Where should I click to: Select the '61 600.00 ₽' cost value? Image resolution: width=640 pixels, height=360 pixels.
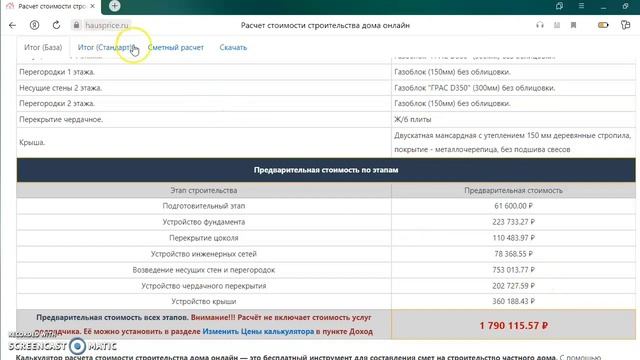tap(513, 206)
